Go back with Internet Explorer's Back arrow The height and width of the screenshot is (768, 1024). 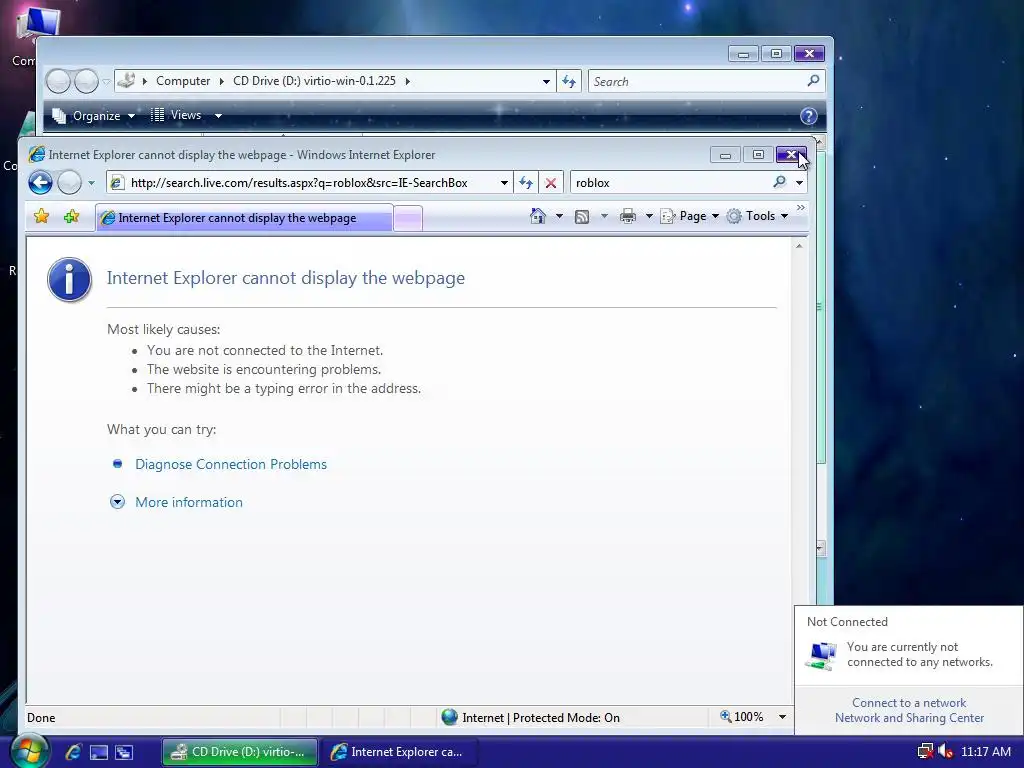40,183
